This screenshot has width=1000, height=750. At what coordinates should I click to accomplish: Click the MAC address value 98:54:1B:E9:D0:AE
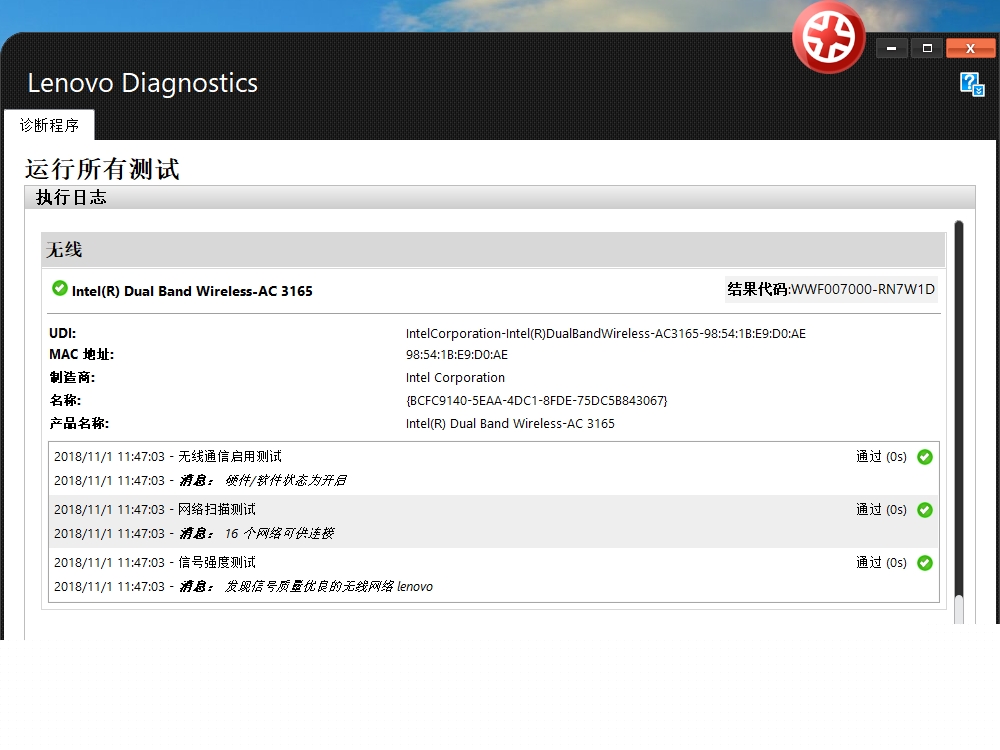pyautogui.click(x=456, y=355)
